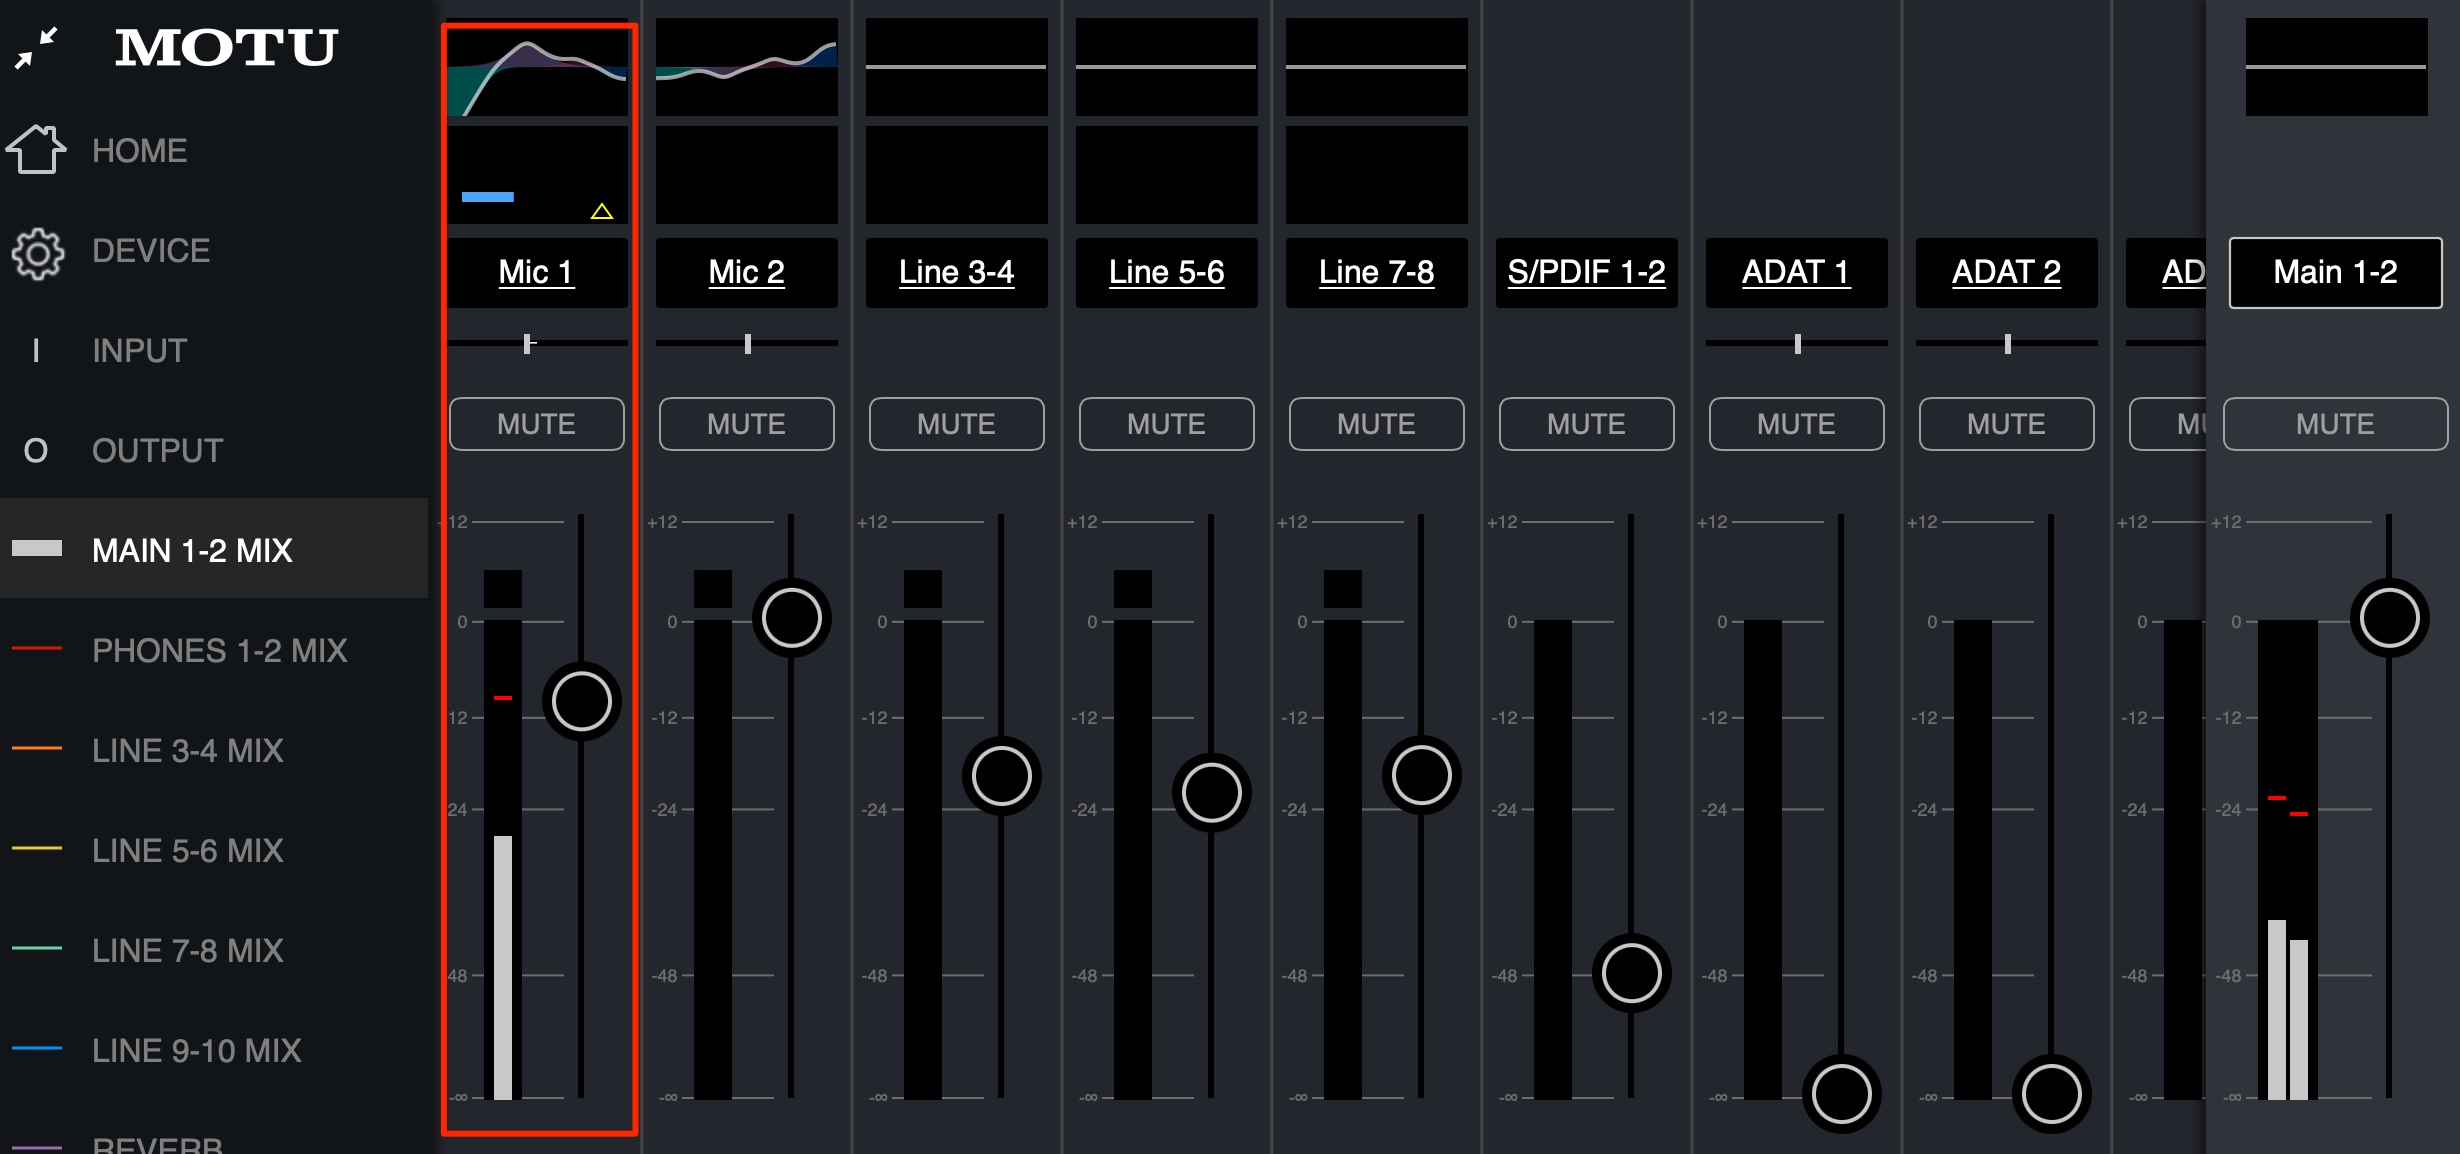
Task: Mute the Line 5-6 channel
Action: tap(1167, 424)
